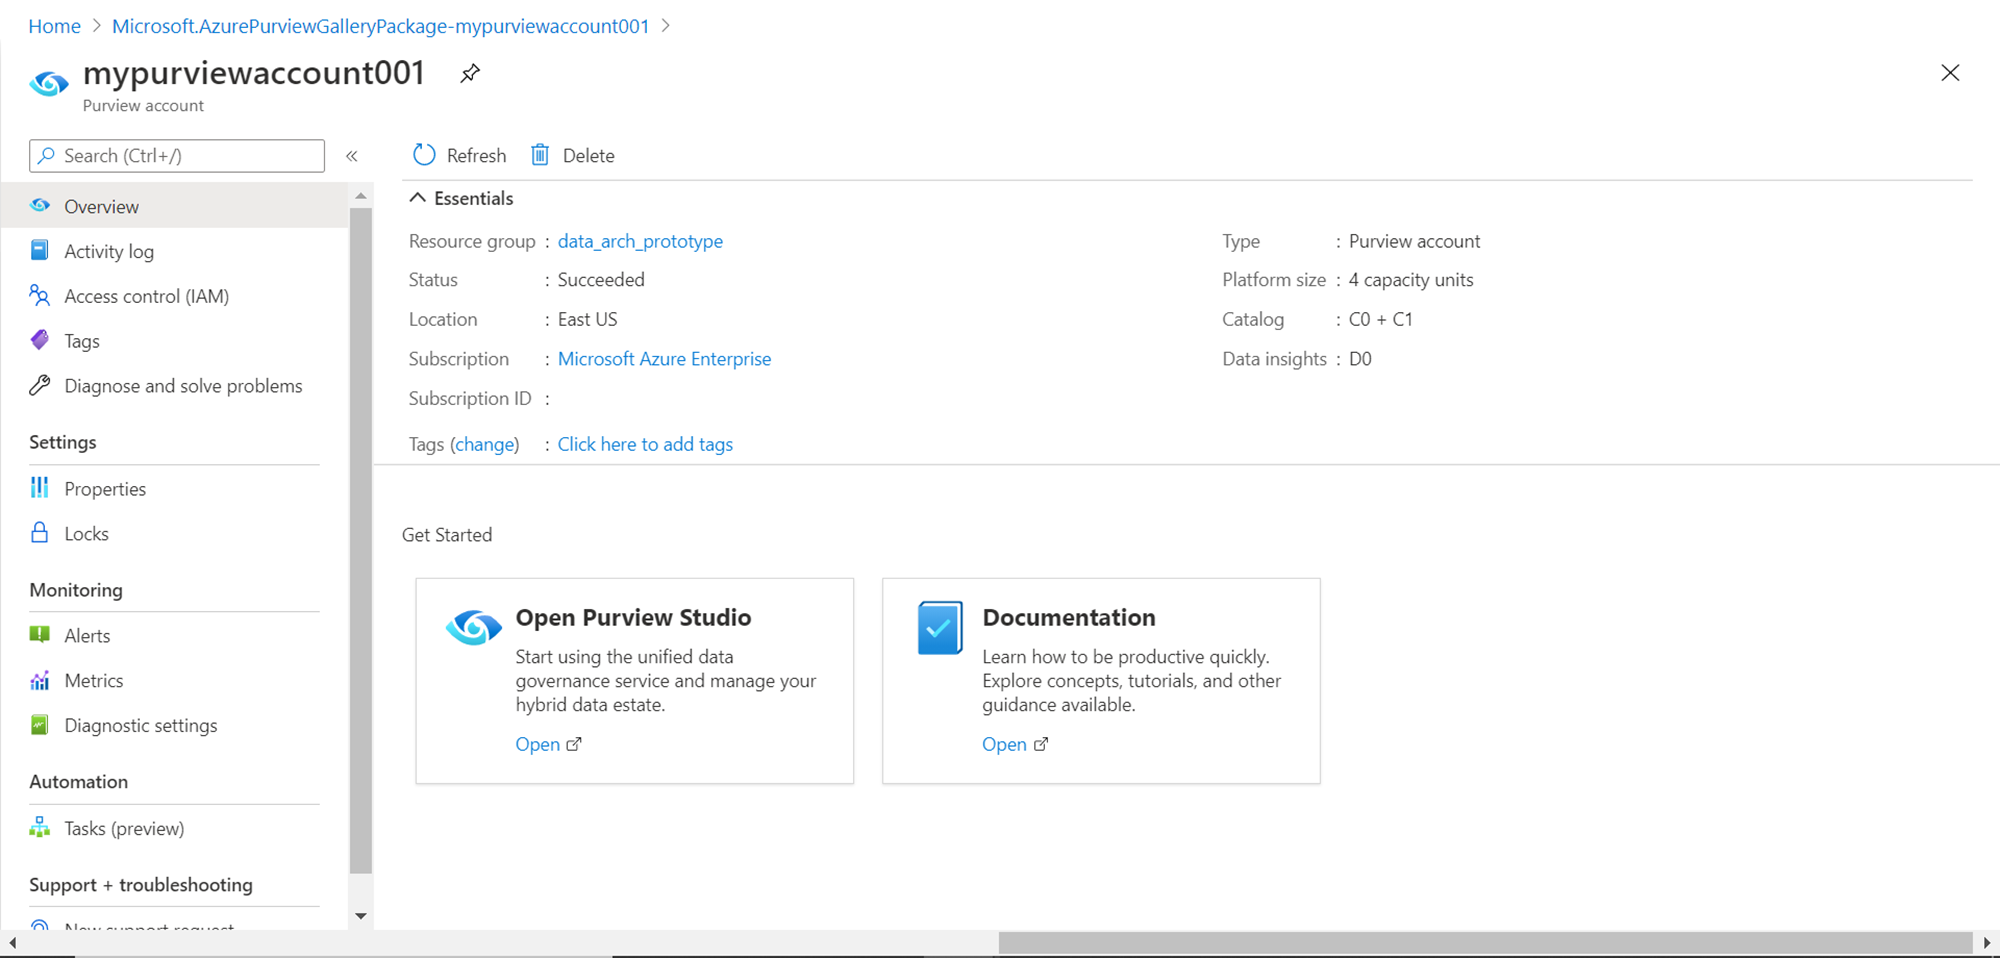Screen dimensions: 2000x958
Task: Click here to add tags link
Action: point(645,444)
